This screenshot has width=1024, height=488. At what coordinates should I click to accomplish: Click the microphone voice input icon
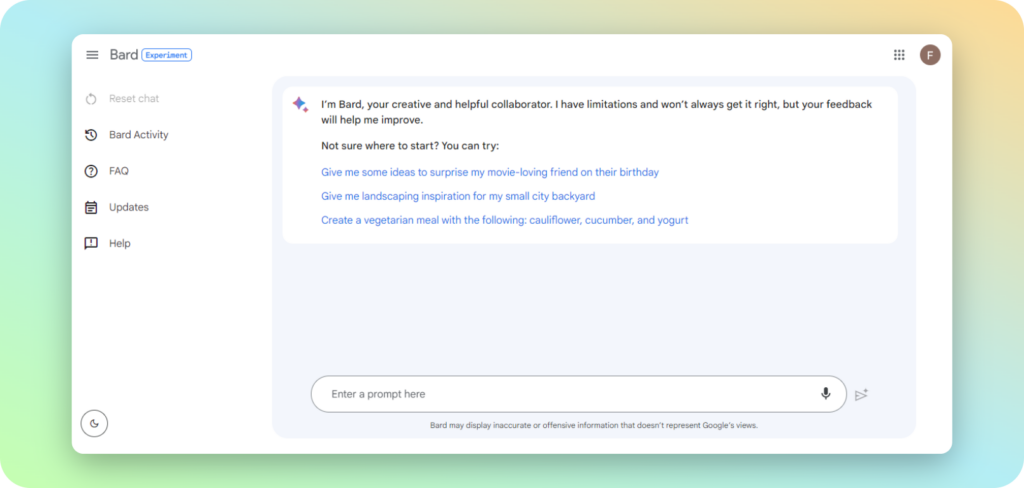point(825,394)
